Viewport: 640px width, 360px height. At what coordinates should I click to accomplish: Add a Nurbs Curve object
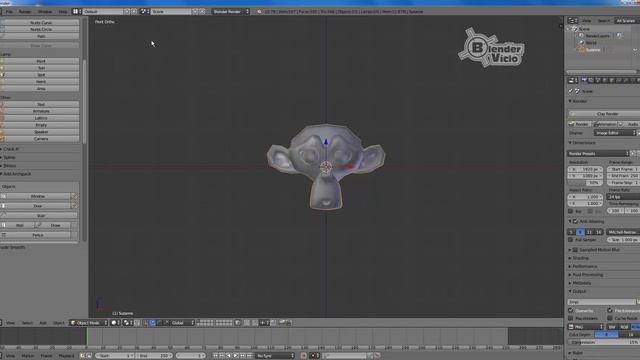click(x=41, y=23)
